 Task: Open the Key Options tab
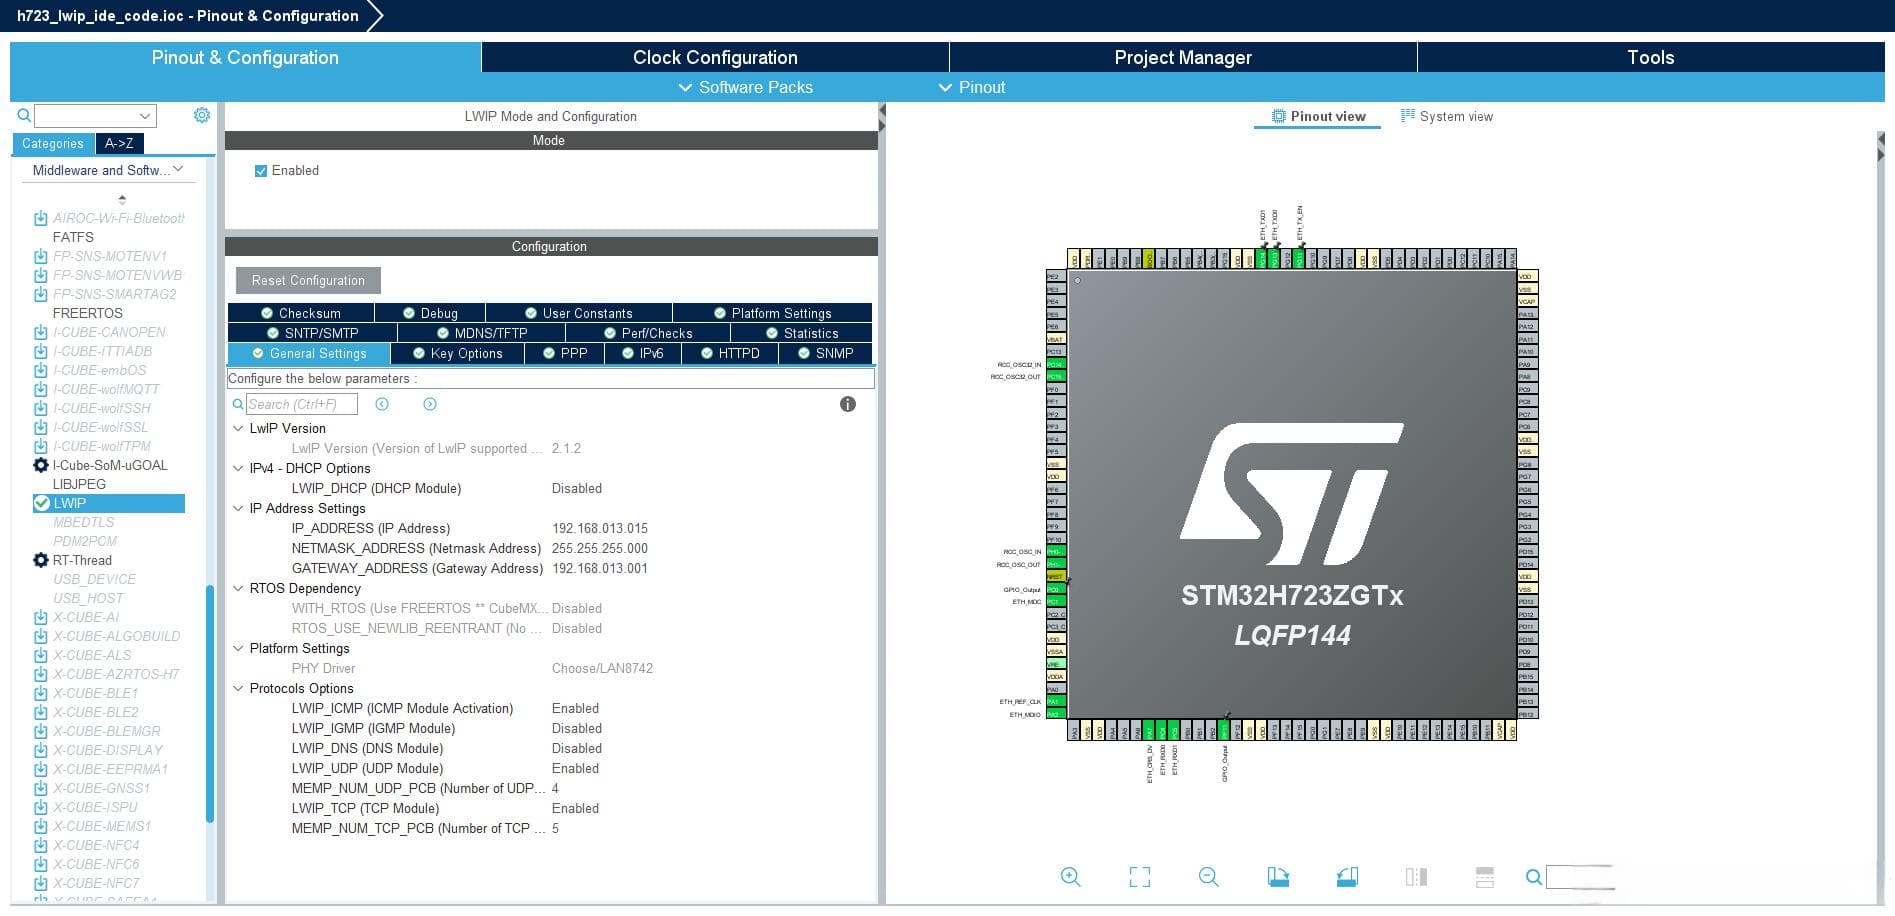tap(458, 353)
